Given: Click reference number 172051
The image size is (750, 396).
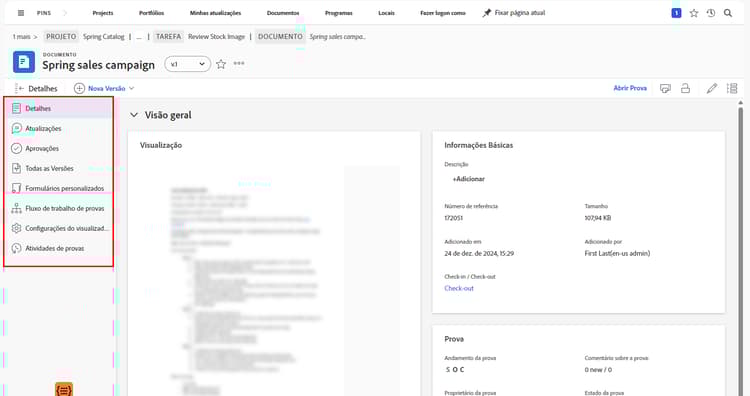Looking at the screenshot, I should [453, 218].
